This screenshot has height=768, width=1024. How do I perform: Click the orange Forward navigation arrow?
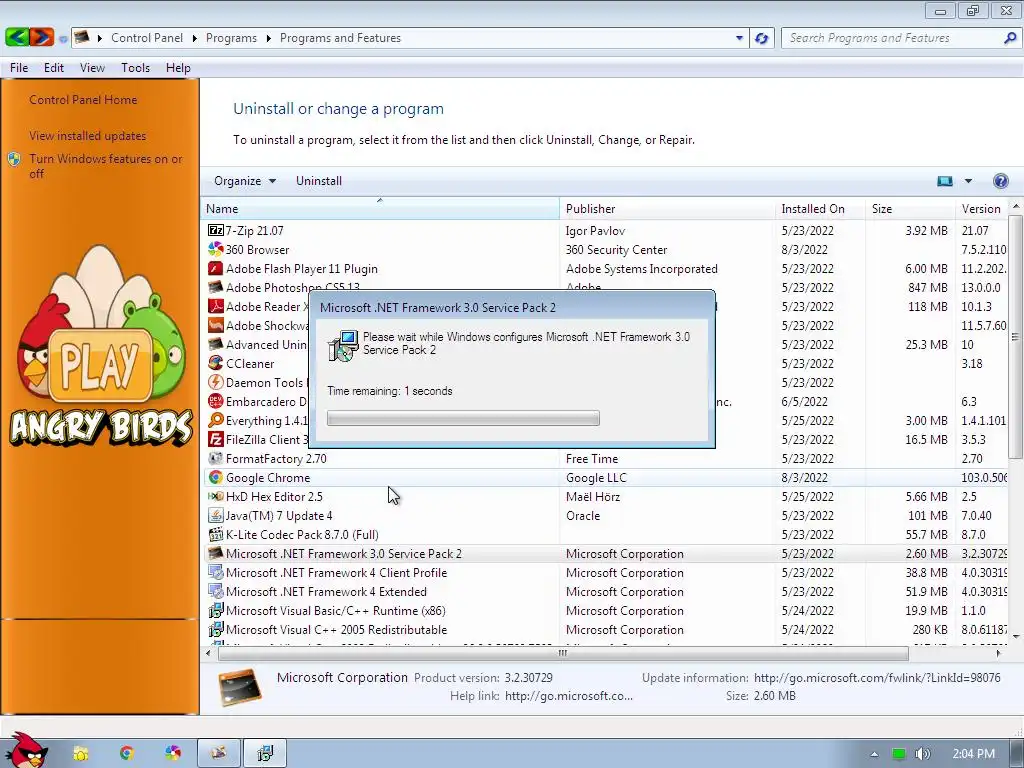tap(42, 37)
